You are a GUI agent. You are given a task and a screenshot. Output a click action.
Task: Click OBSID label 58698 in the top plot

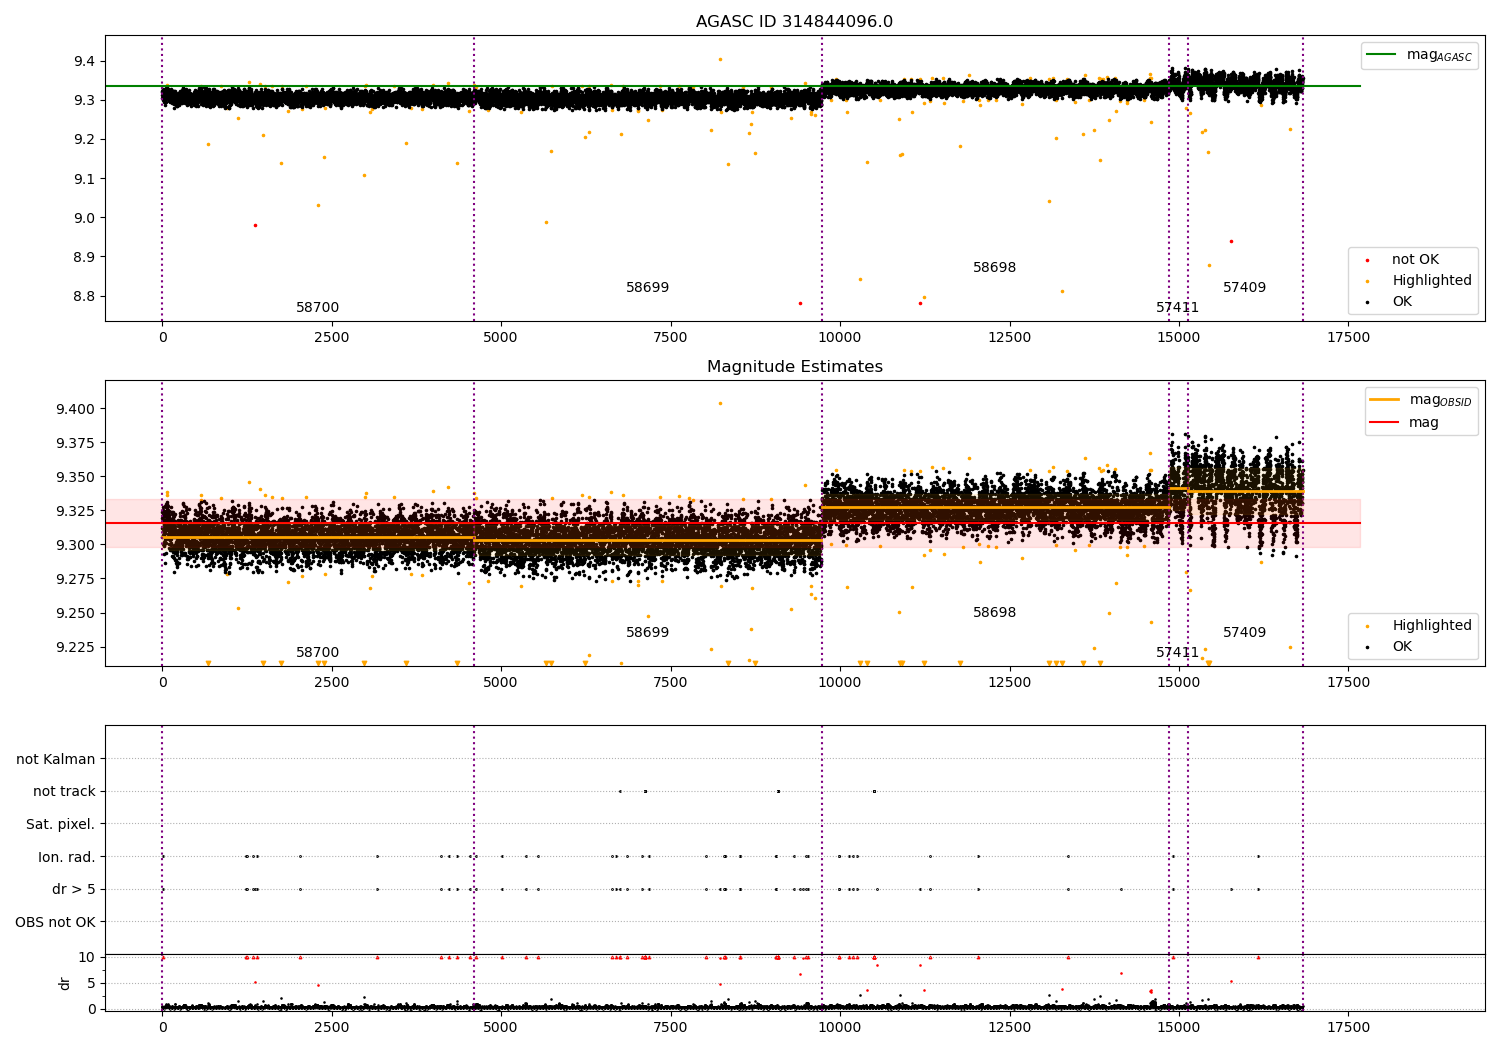(x=994, y=268)
